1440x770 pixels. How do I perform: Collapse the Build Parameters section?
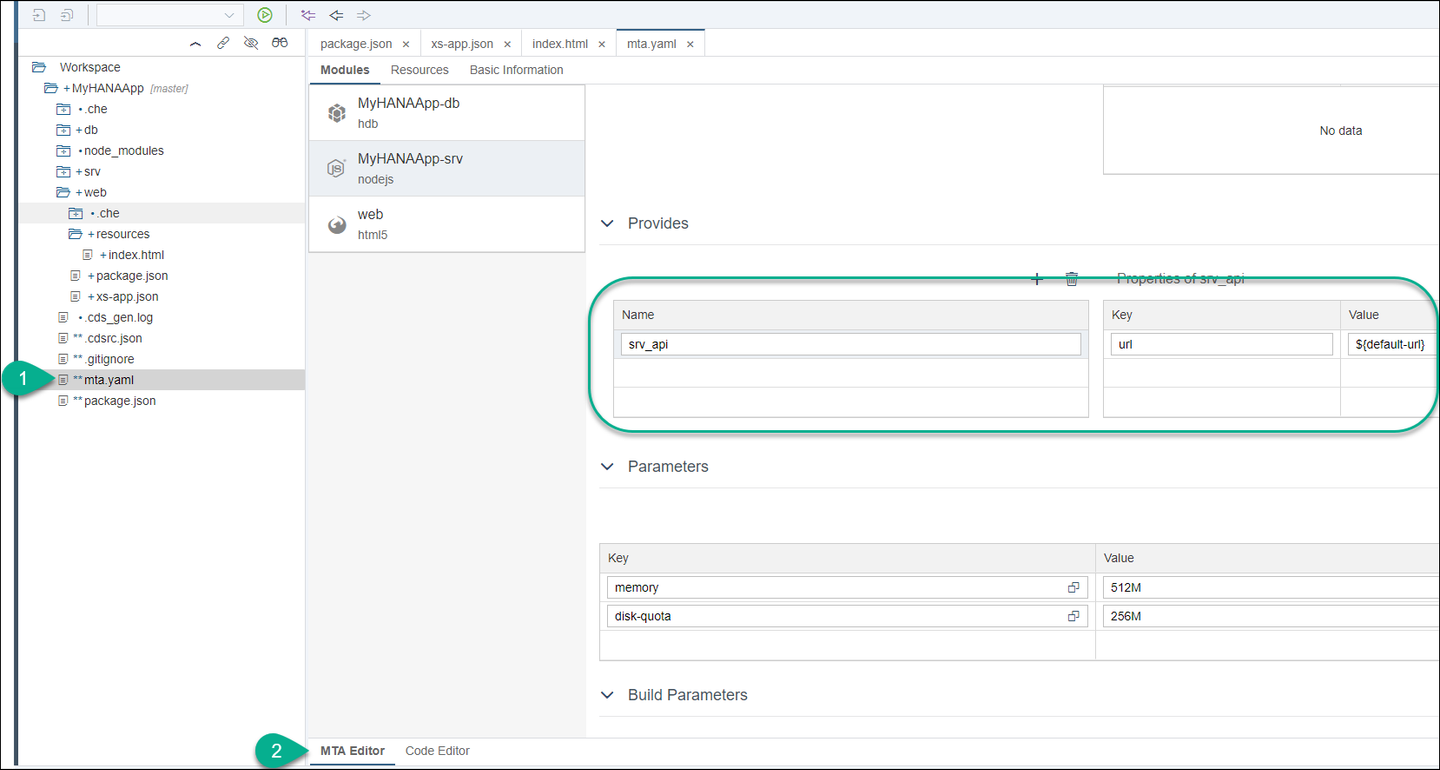coord(607,694)
